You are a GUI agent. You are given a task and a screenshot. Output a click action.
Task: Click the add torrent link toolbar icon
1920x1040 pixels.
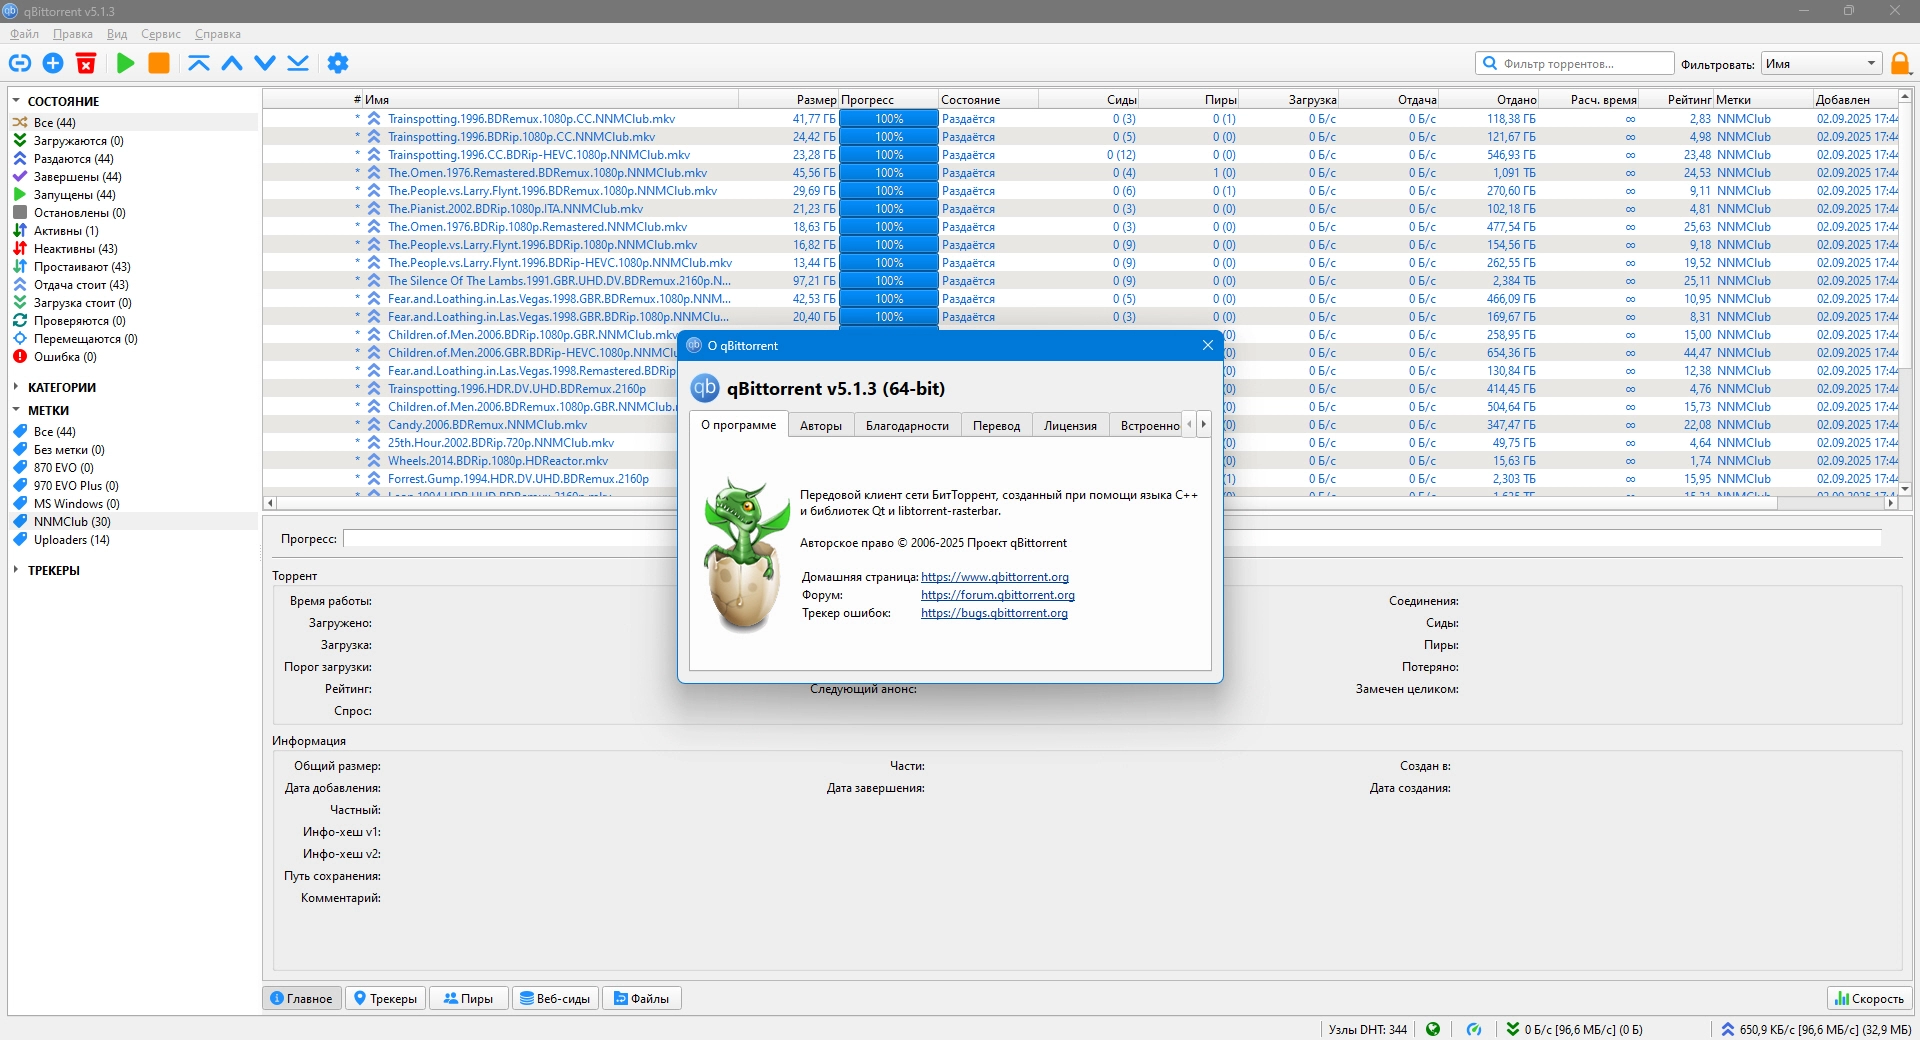(20, 63)
